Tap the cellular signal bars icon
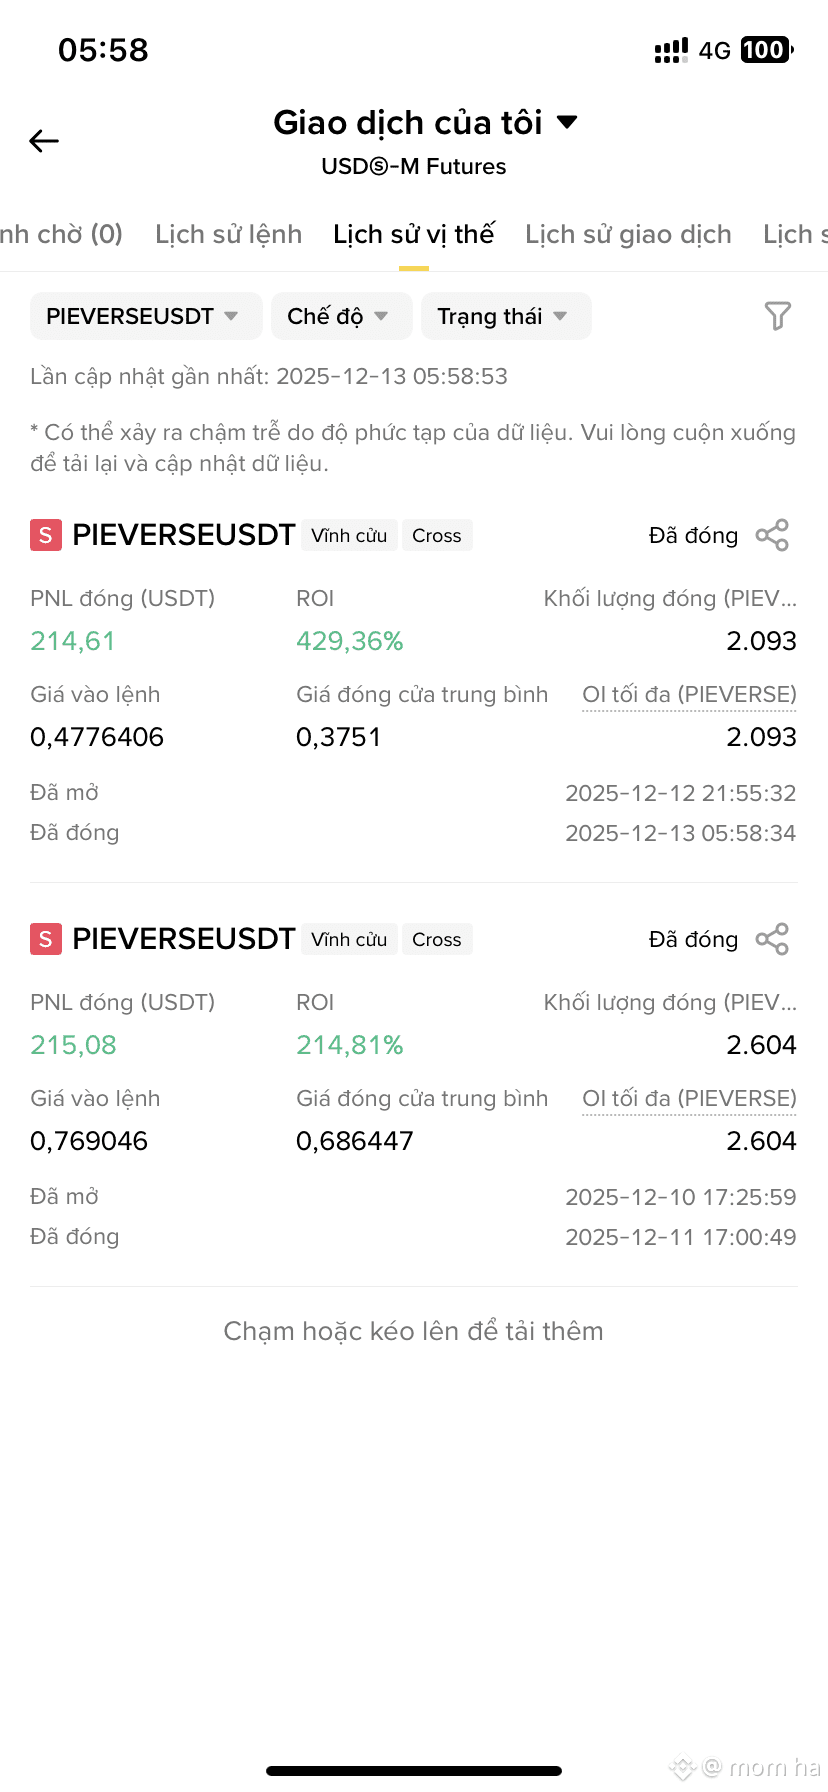This screenshot has width=828, height=1792. pyautogui.click(x=671, y=50)
